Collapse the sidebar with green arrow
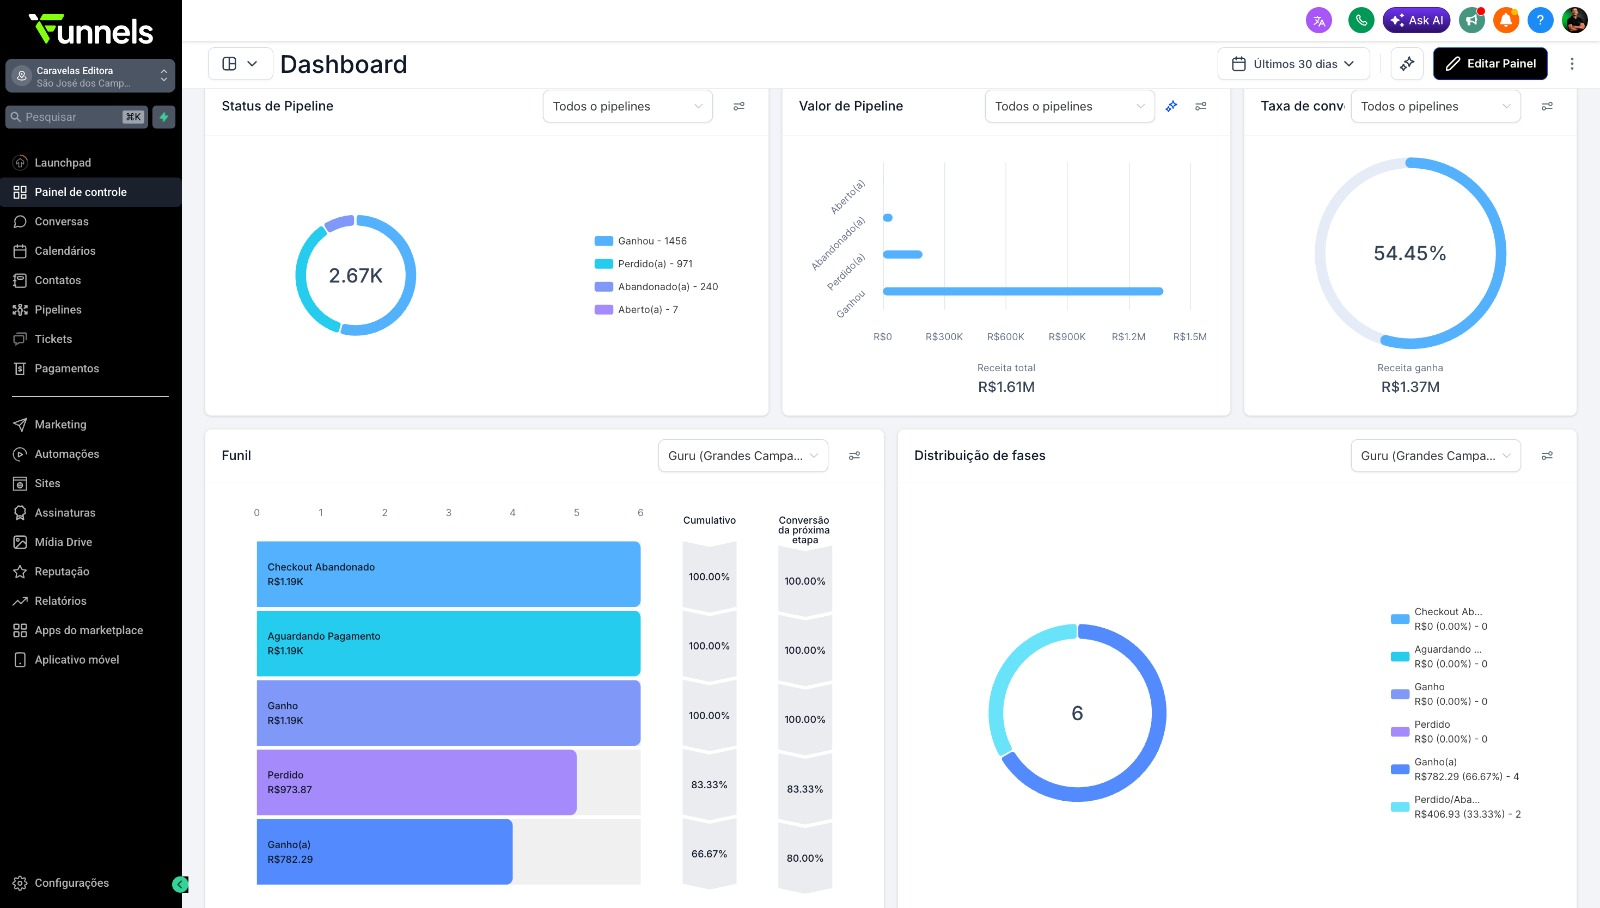Screen dimensions: 1600x908 [180, 884]
